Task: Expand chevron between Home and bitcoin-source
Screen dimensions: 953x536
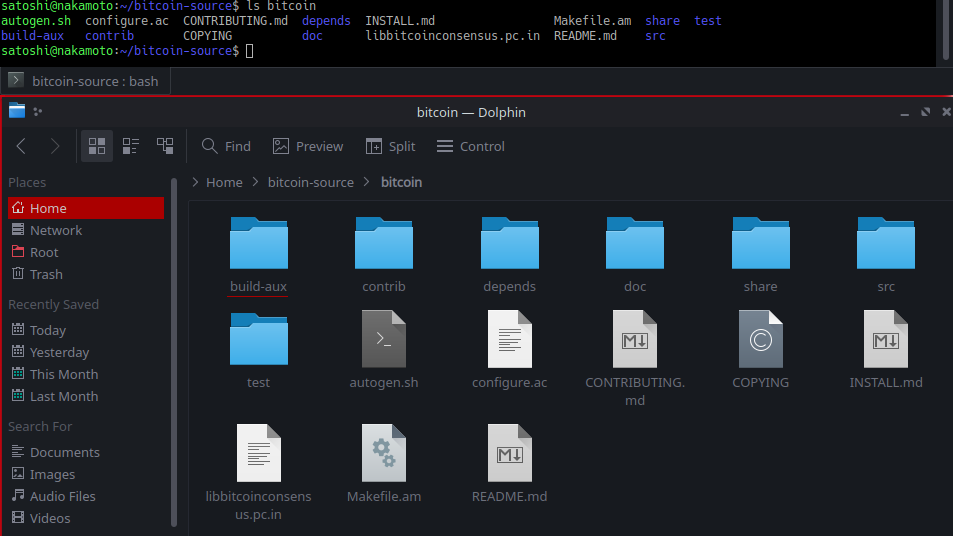Action: tap(255, 182)
